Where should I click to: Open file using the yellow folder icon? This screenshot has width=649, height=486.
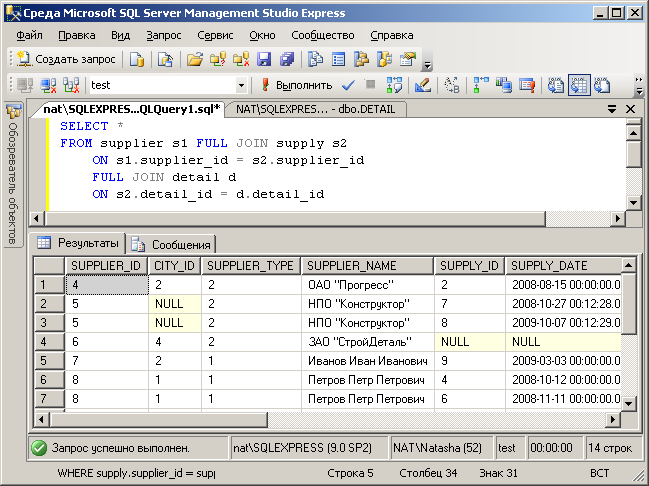pyautogui.click(x=195, y=59)
